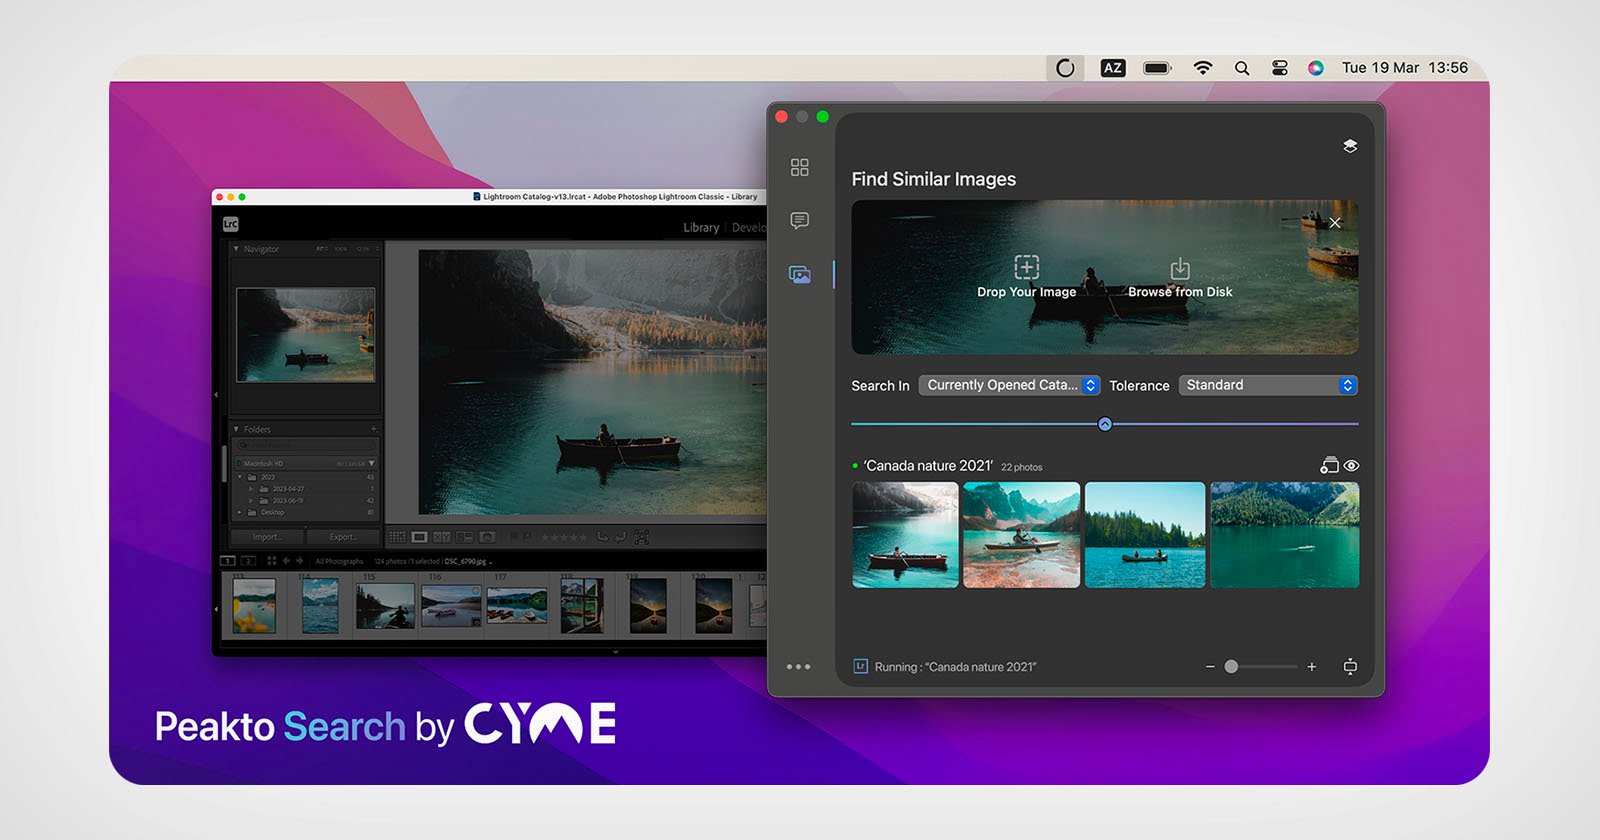Open the Tolerance Standard dropdown
The height and width of the screenshot is (840, 1600).
pos(1268,385)
